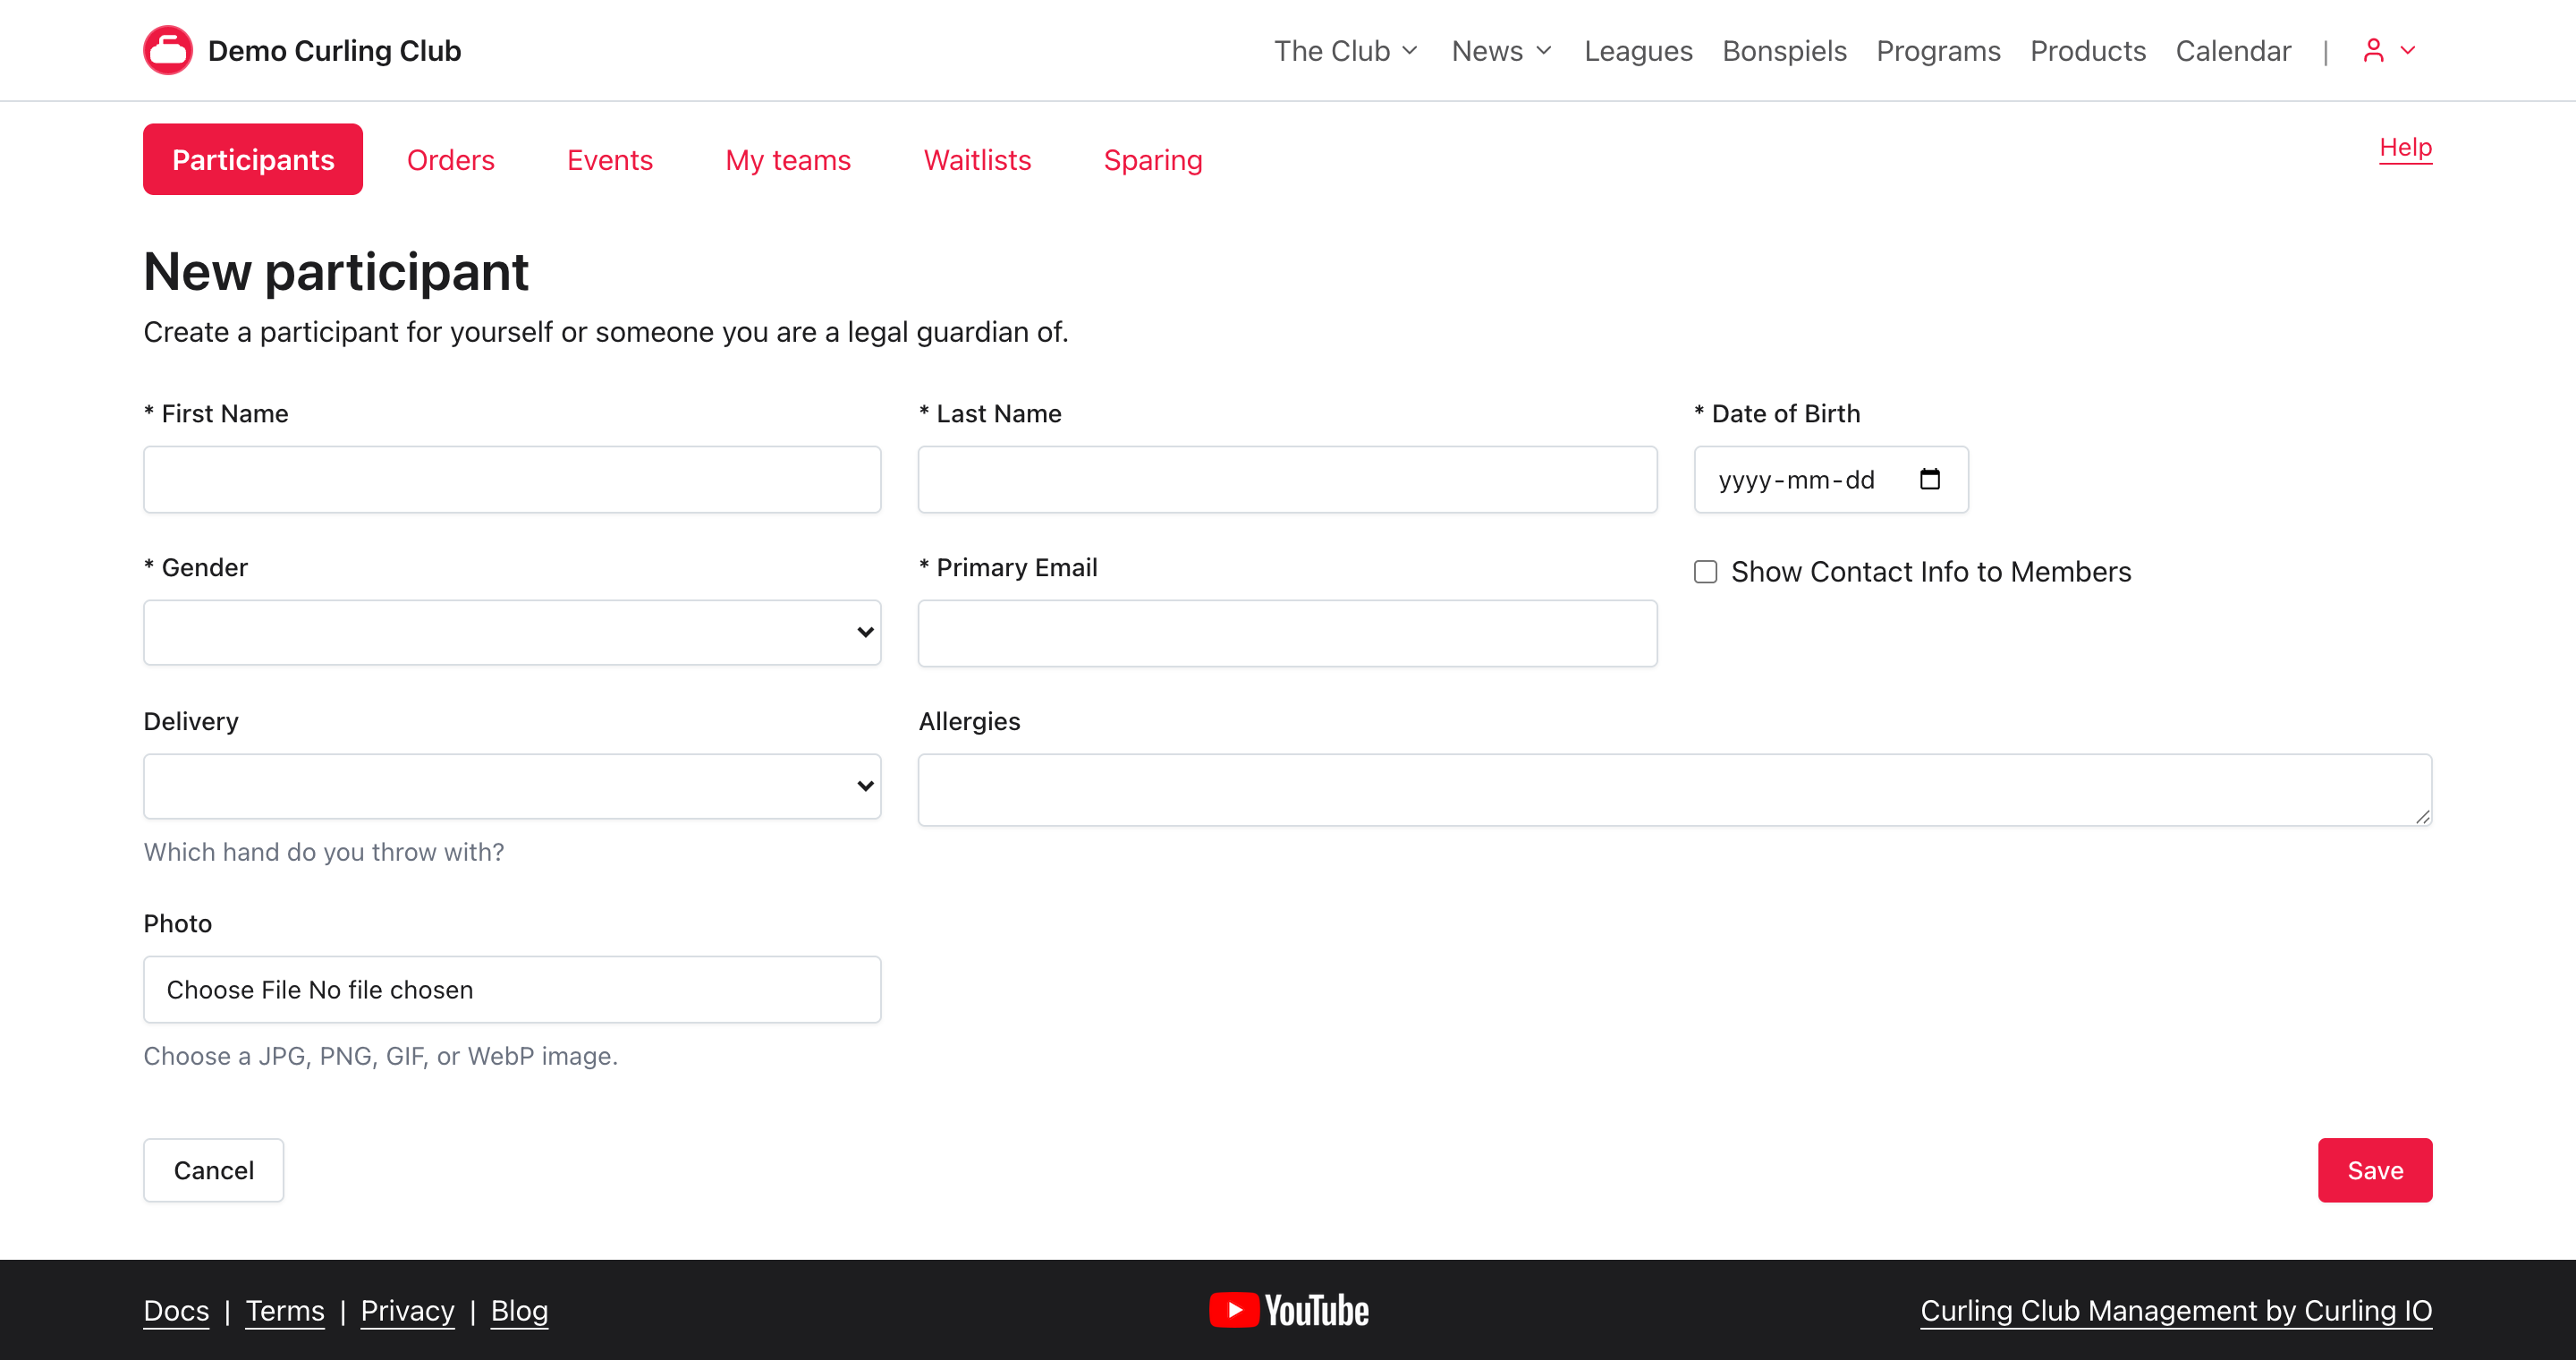Click the Demo Curling Club title text
Screen dimensions: 2576x1360
point(334,51)
